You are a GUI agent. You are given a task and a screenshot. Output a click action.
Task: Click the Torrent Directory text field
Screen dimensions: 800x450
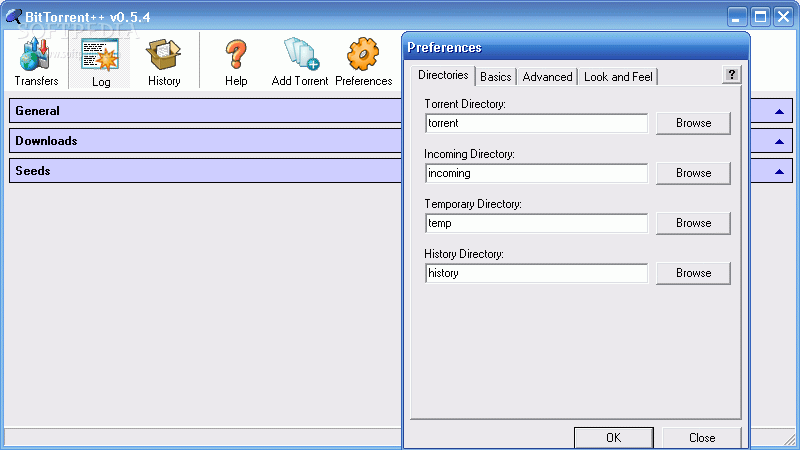536,123
